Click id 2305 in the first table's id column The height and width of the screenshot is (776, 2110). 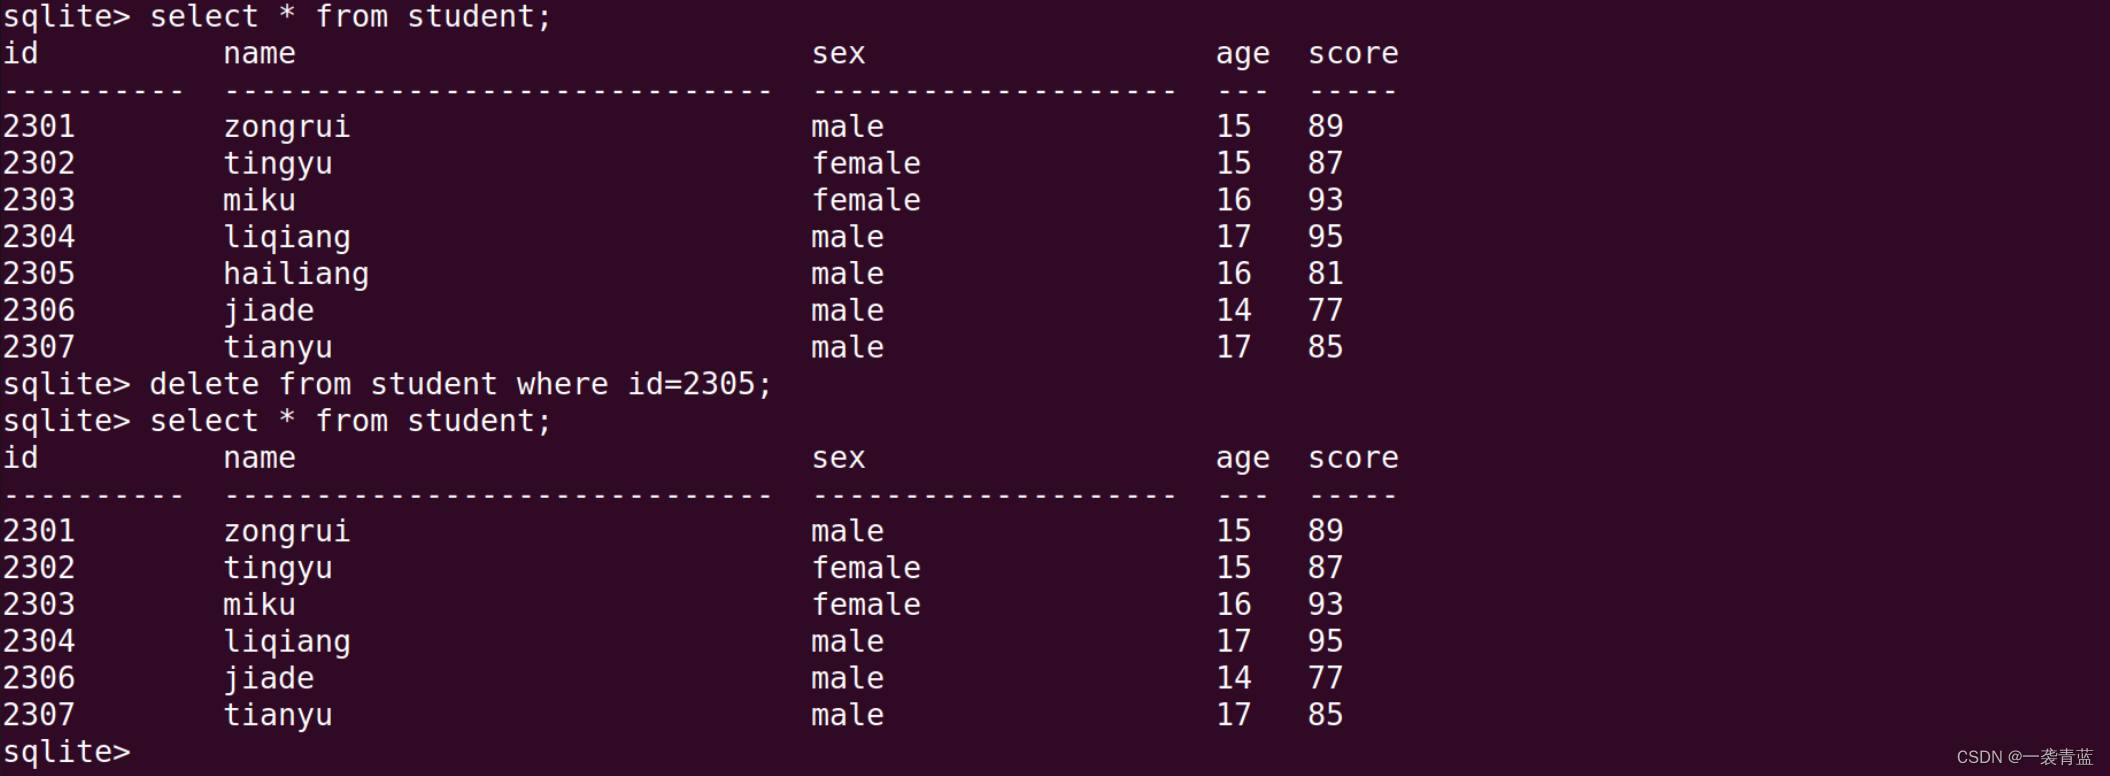click(x=39, y=274)
